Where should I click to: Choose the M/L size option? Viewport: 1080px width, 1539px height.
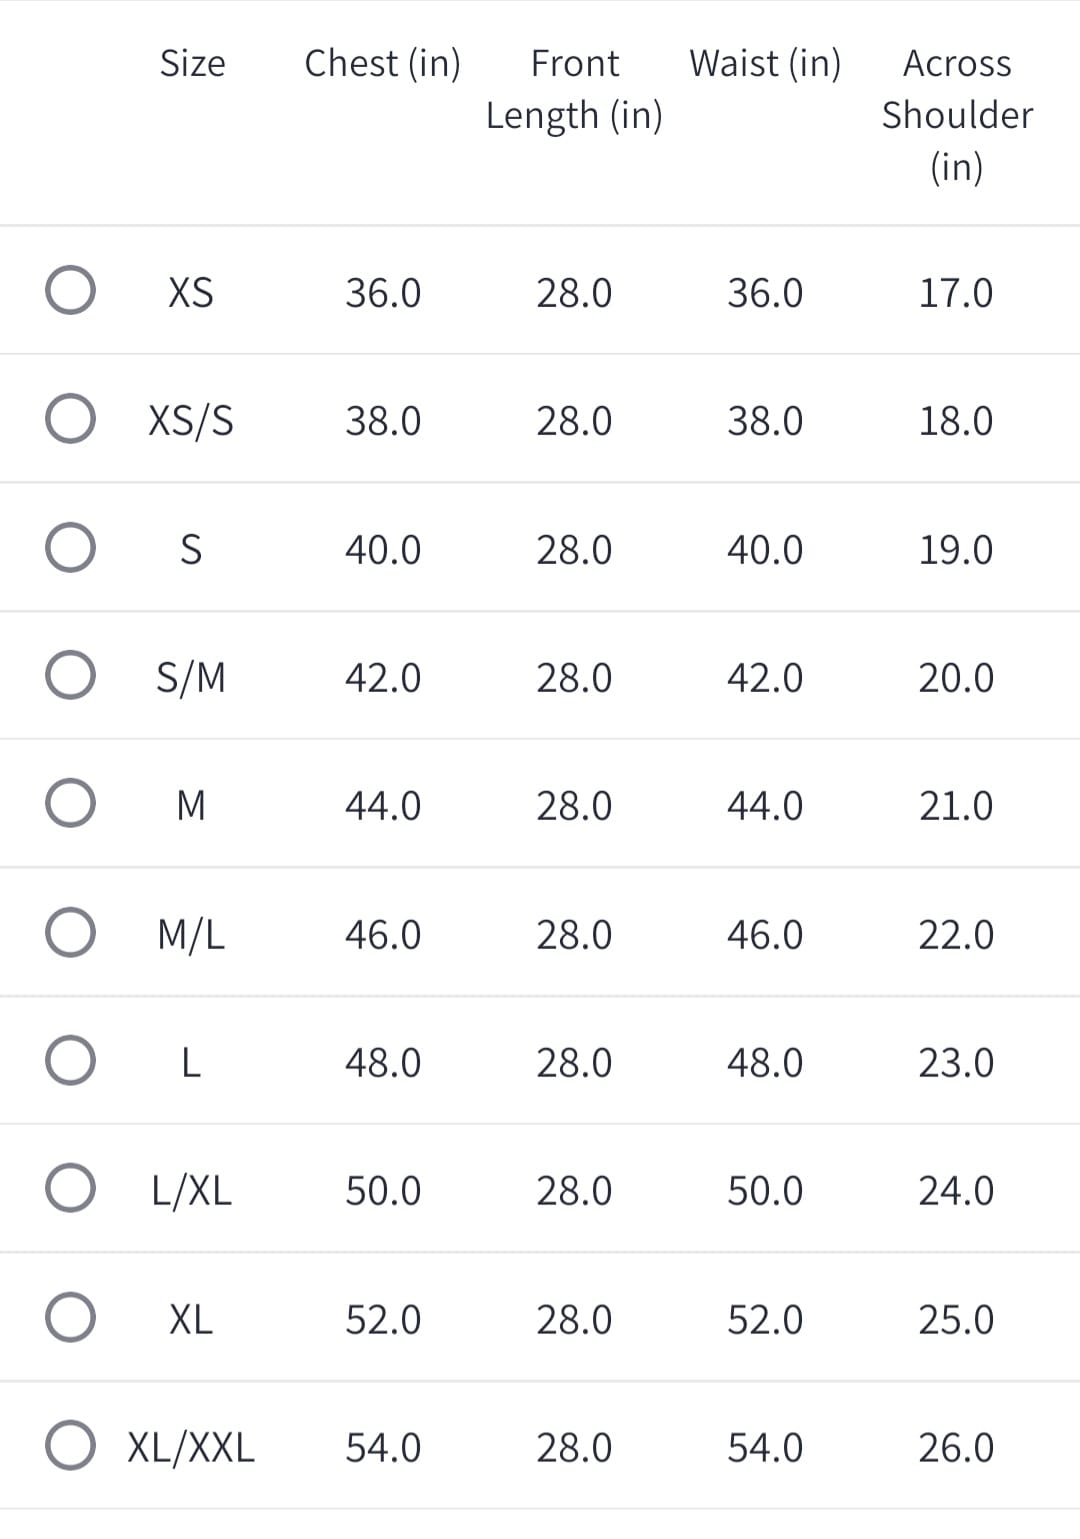(71, 933)
